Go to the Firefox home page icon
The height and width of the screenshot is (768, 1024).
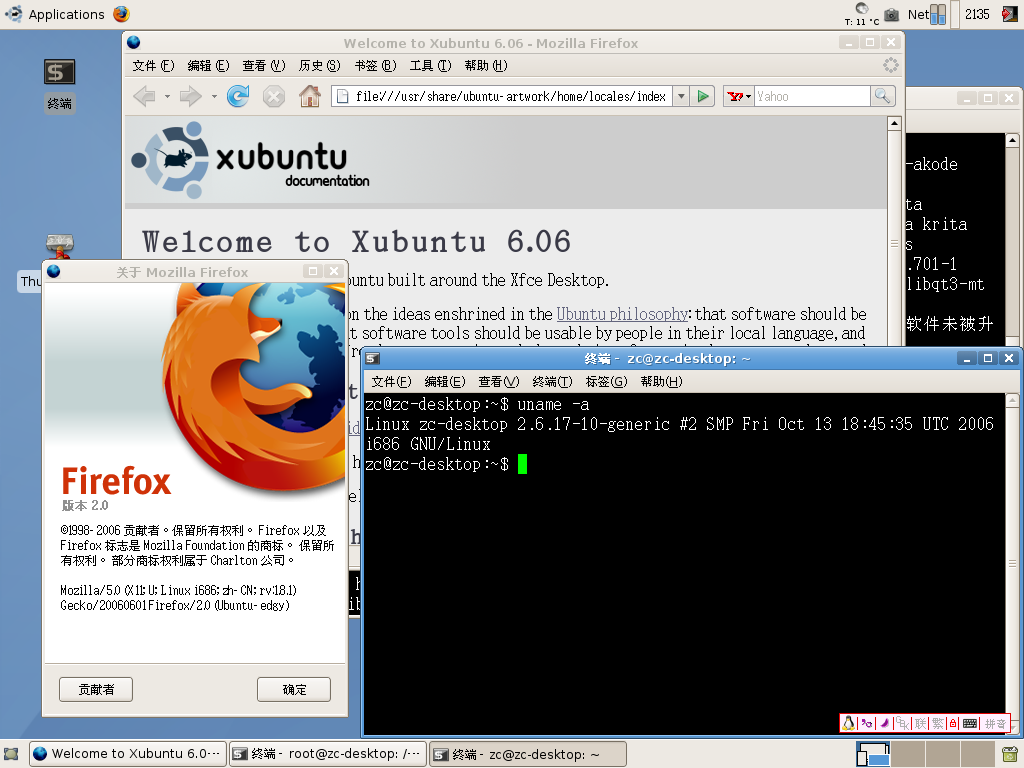coord(310,97)
